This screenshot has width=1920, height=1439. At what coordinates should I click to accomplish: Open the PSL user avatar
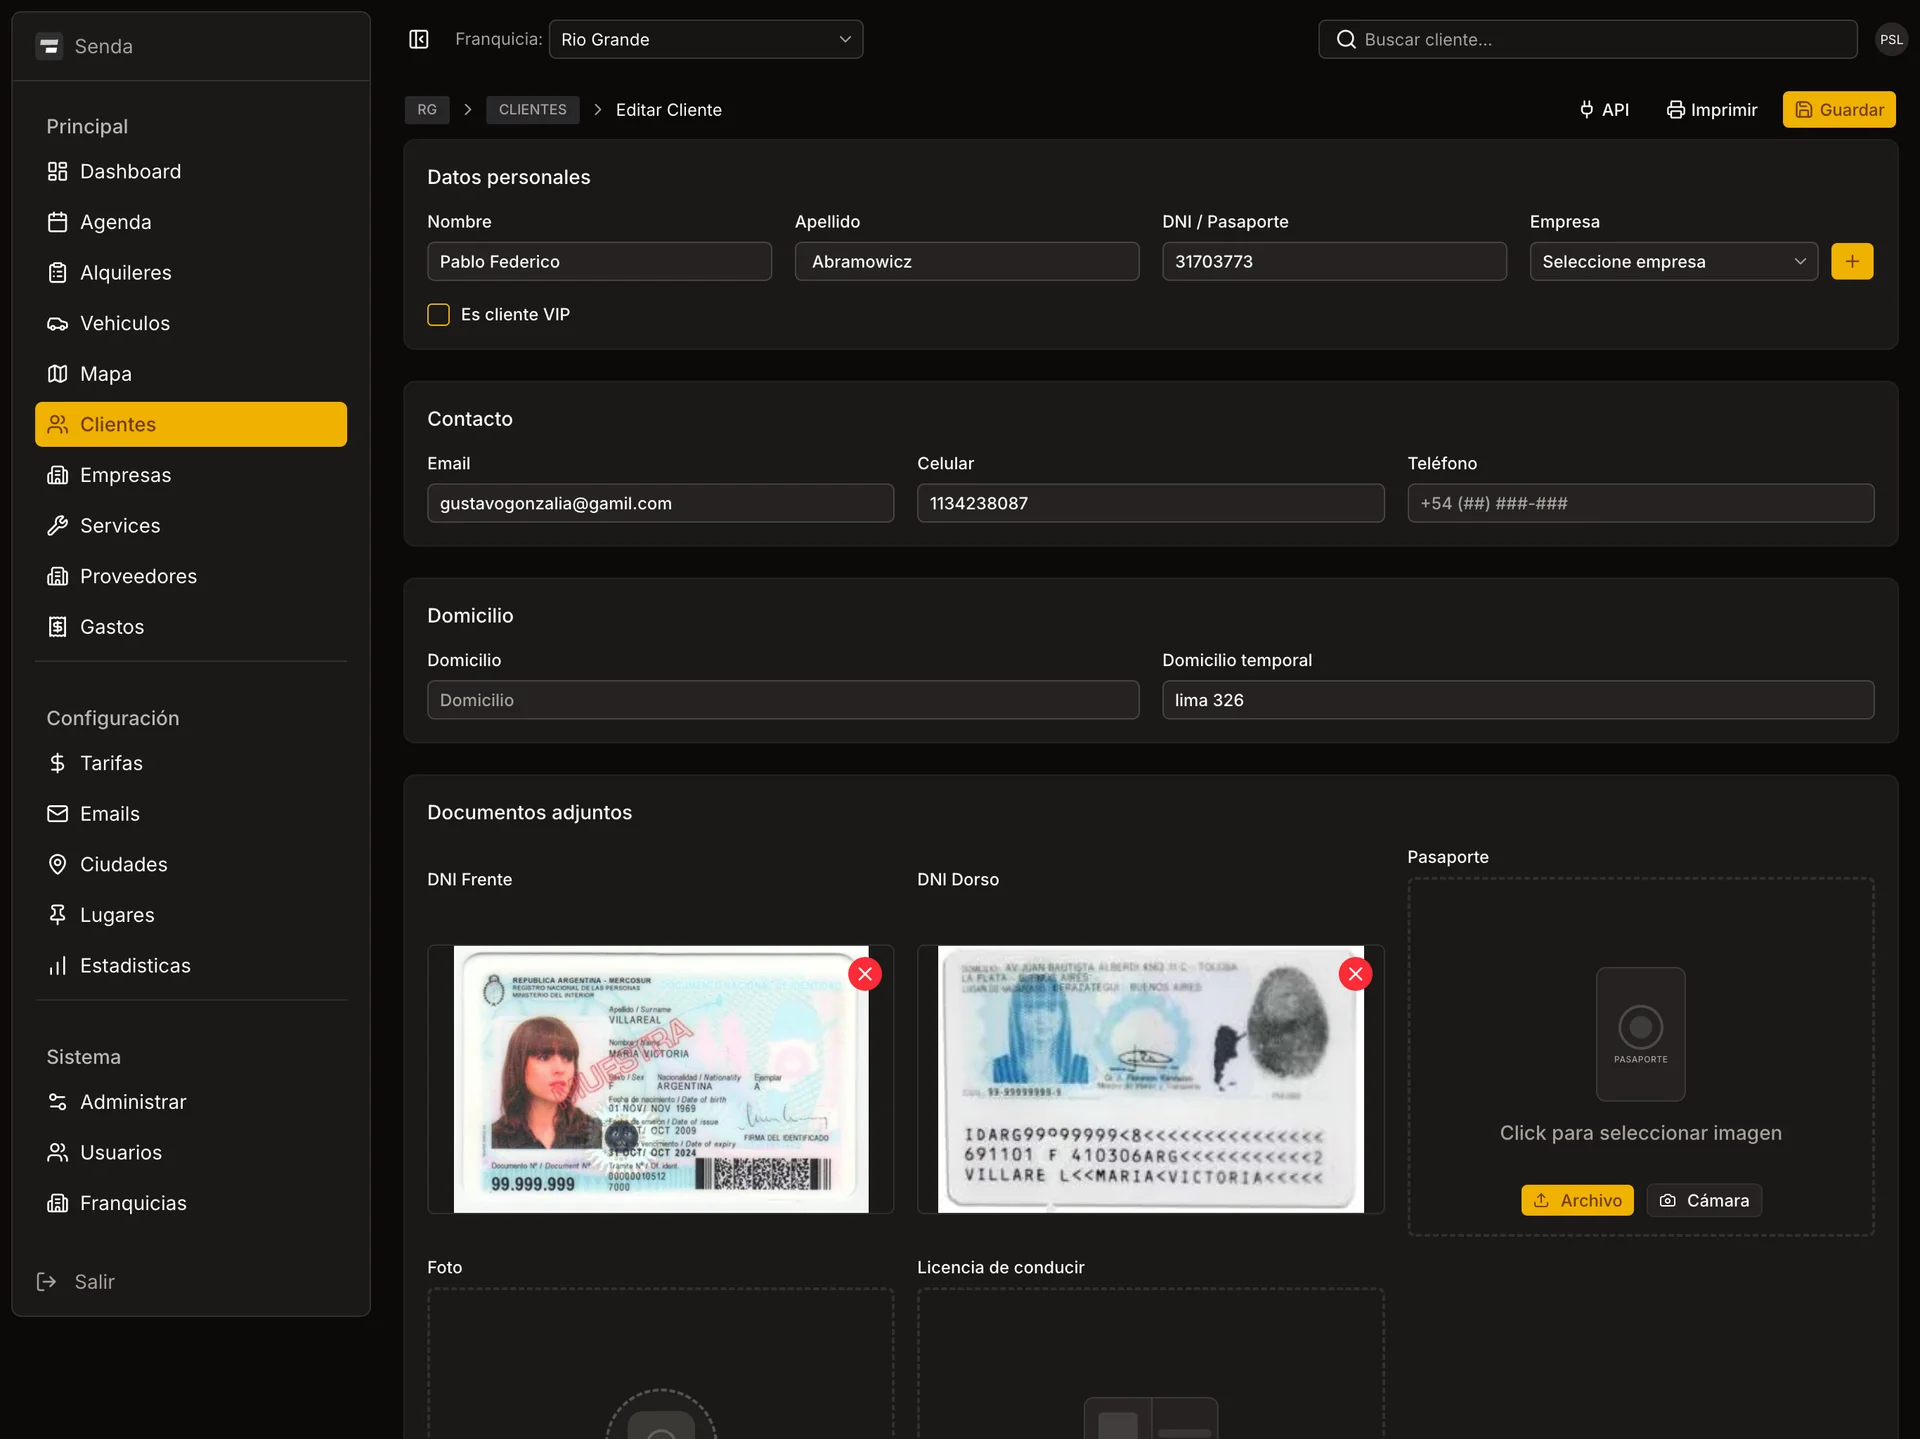point(1890,39)
